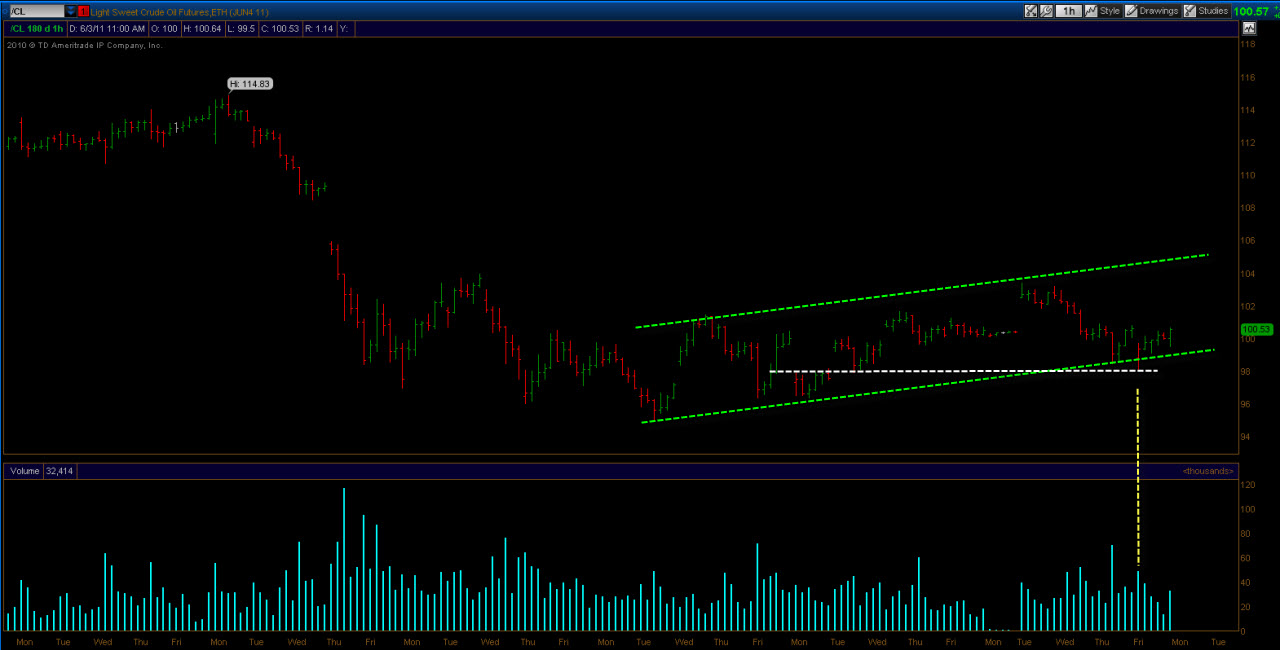The image size is (1280, 650).
Task: Click the H: 100.64 high value
Action: pyautogui.click(x=202, y=29)
